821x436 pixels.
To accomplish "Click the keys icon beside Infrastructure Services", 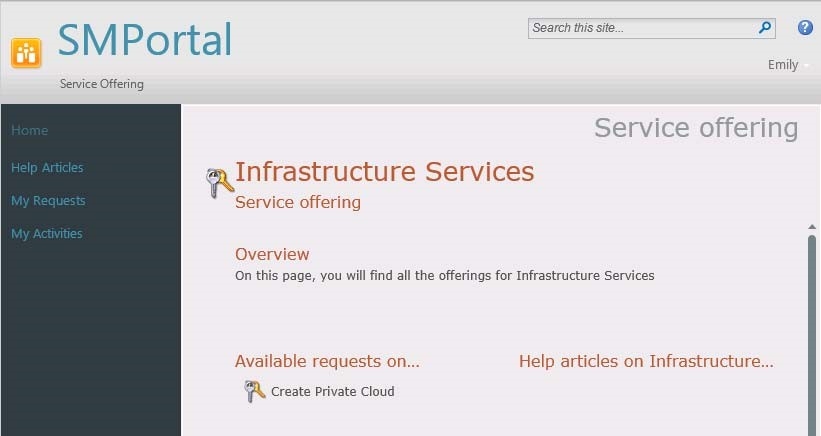I will pyautogui.click(x=220, y=183).
